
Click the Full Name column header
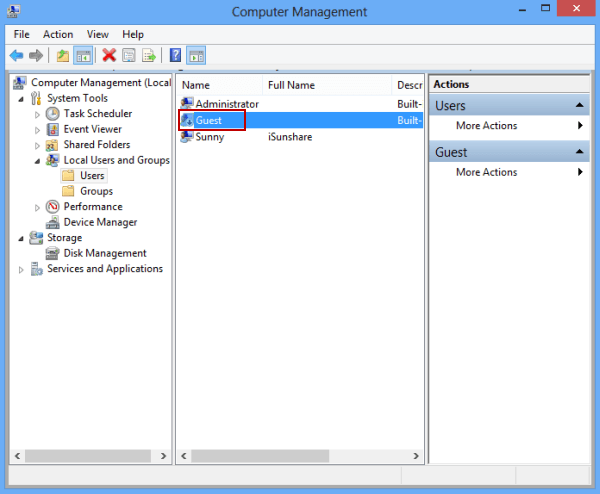(291, 86)
